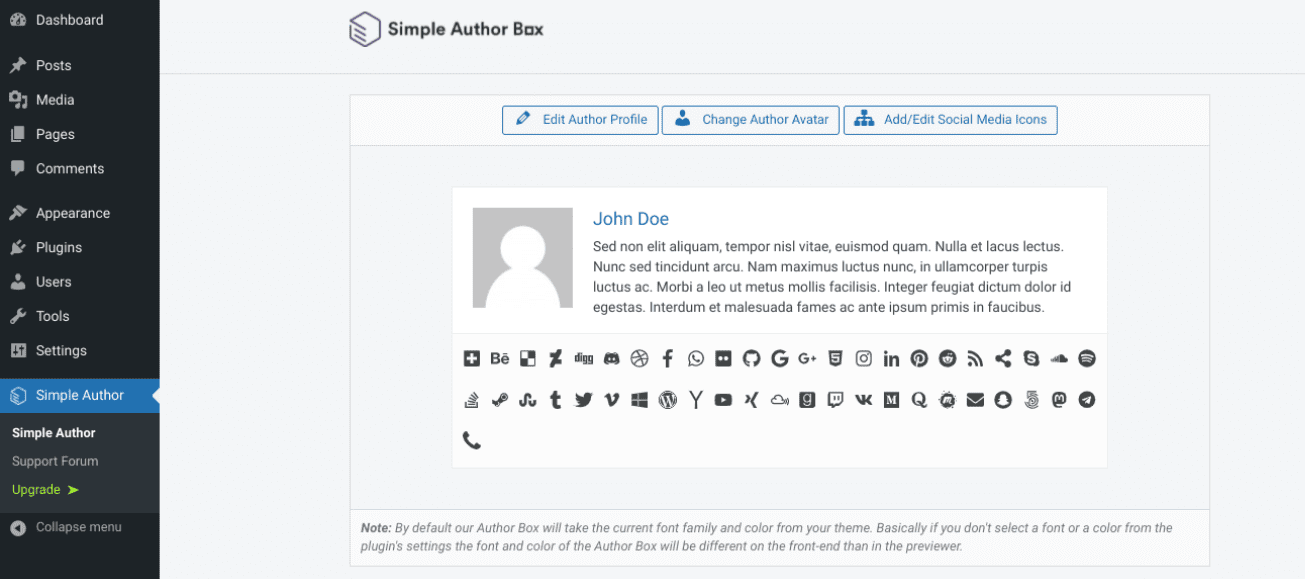Image resolution: width=1305 pixels, height=579 pixels.
Task: Click the WordPress icon in the second row
Action: point(667,399)
